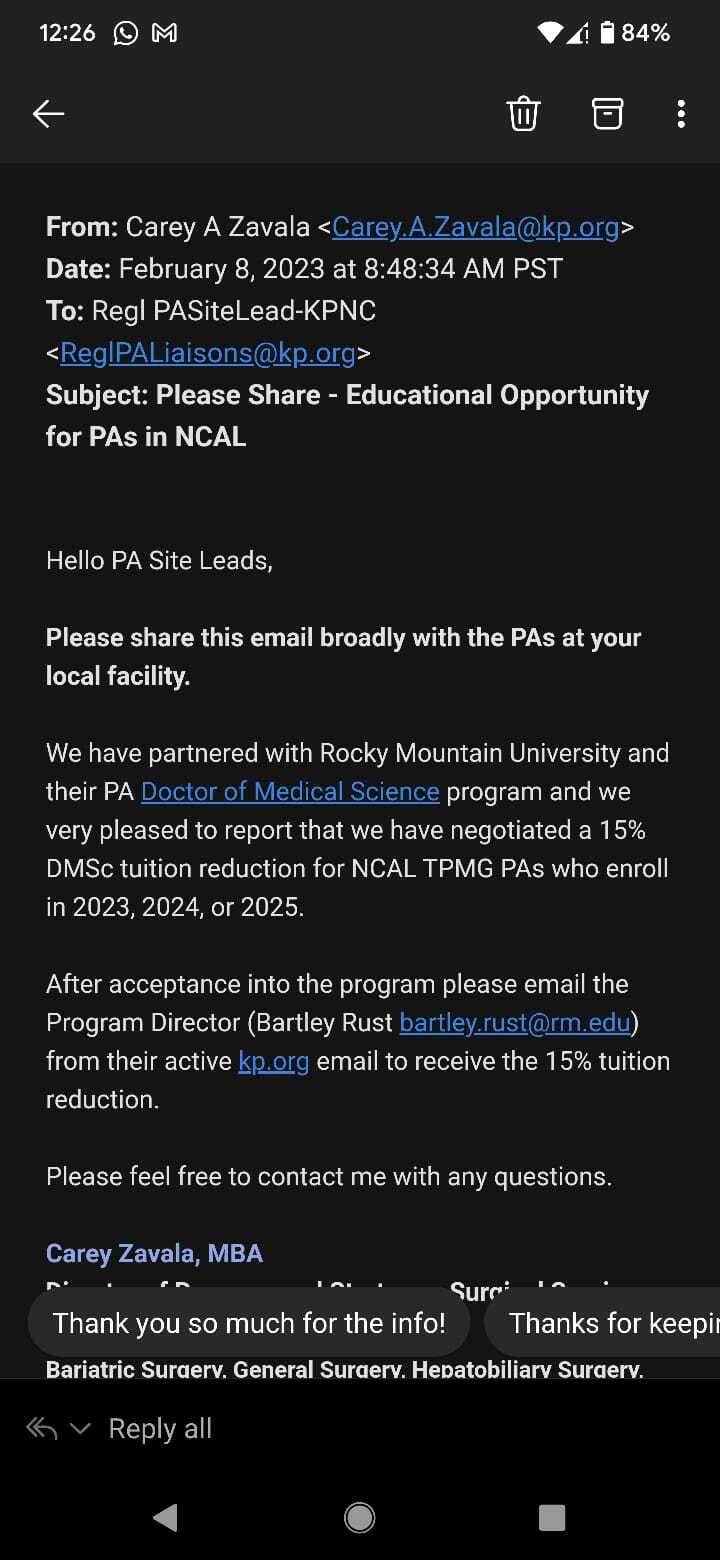Select "Thank you so much for the info!" reply
The width and height of the screenshot is (720, 1560).
tap(249, 1323)
